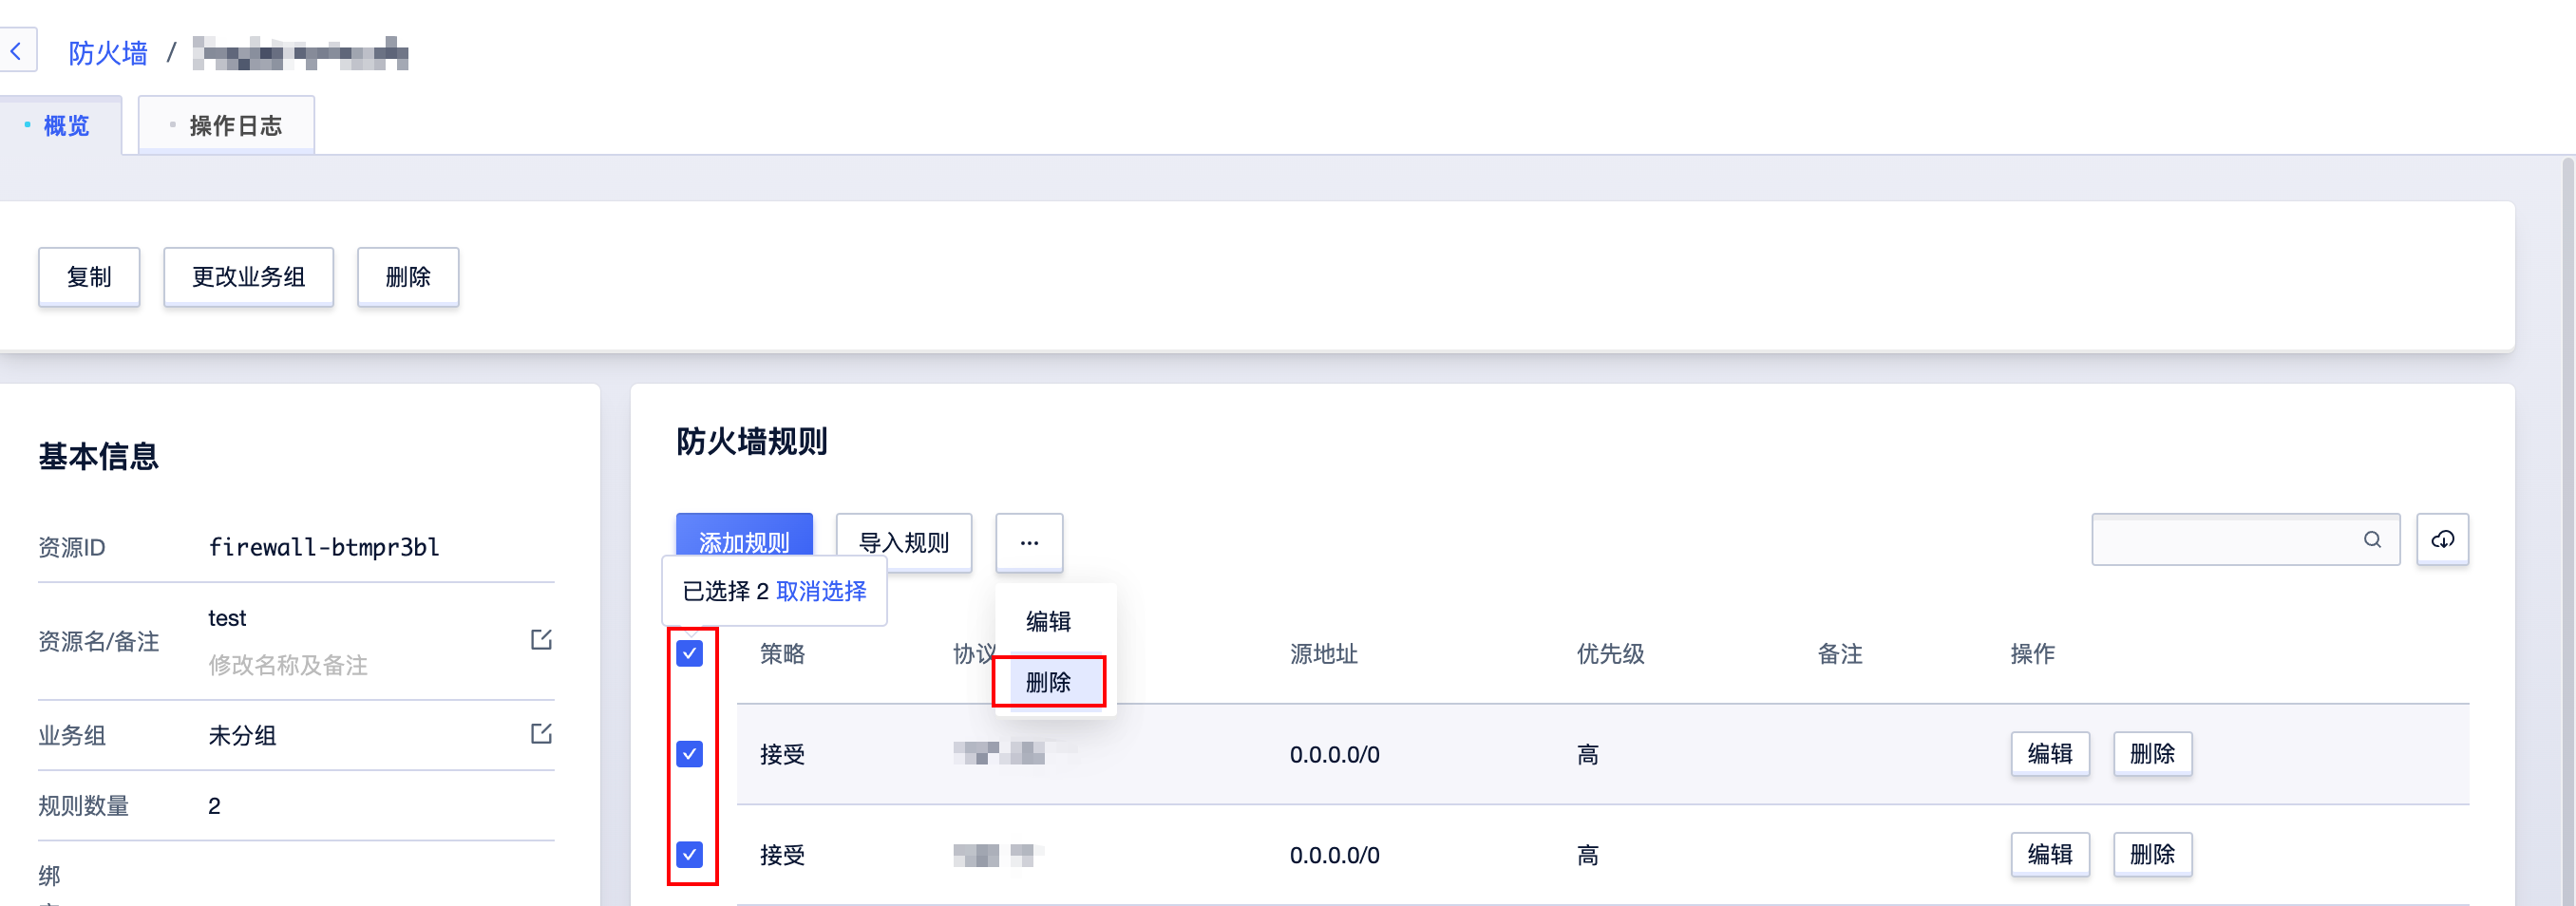Click the 导入规则 button

click(x=903, y=542)
